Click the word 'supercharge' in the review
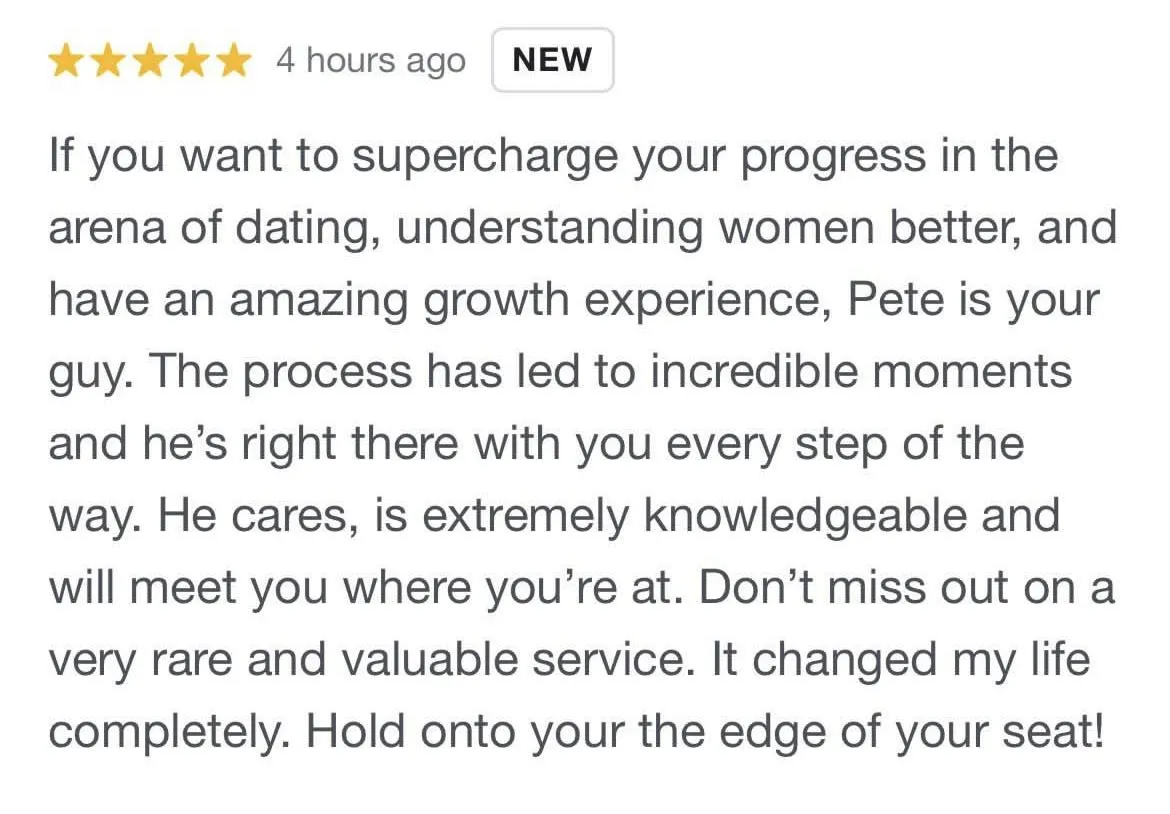 click(x=485, y=158)
